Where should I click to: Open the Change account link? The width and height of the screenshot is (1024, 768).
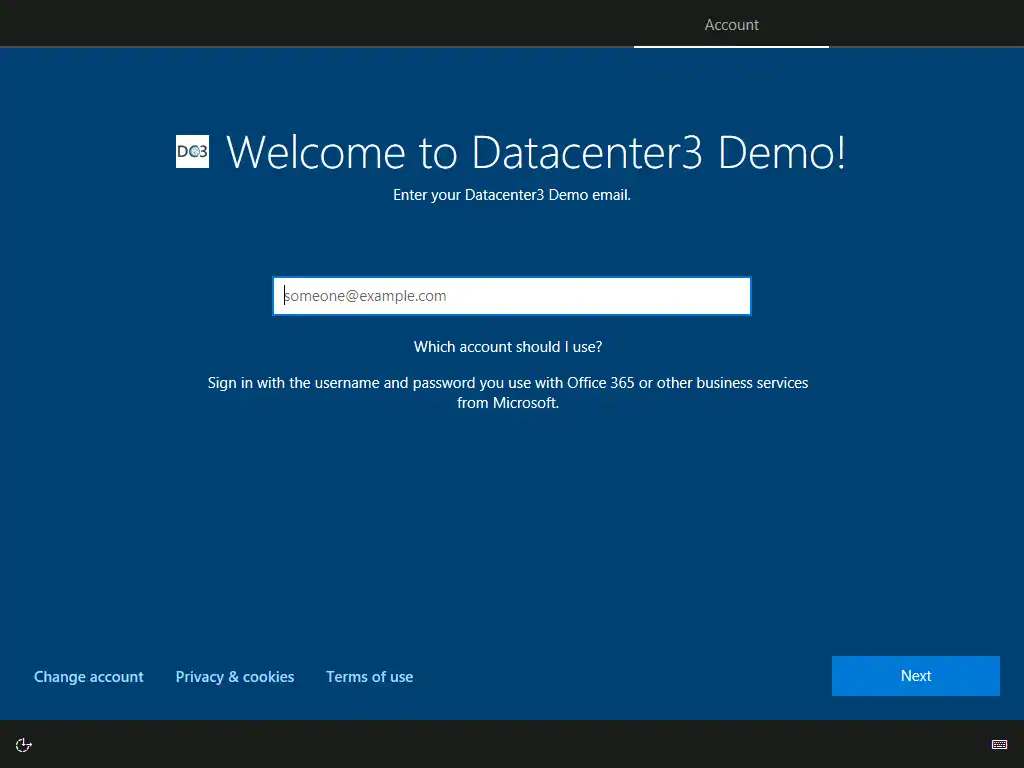[89, 677]
